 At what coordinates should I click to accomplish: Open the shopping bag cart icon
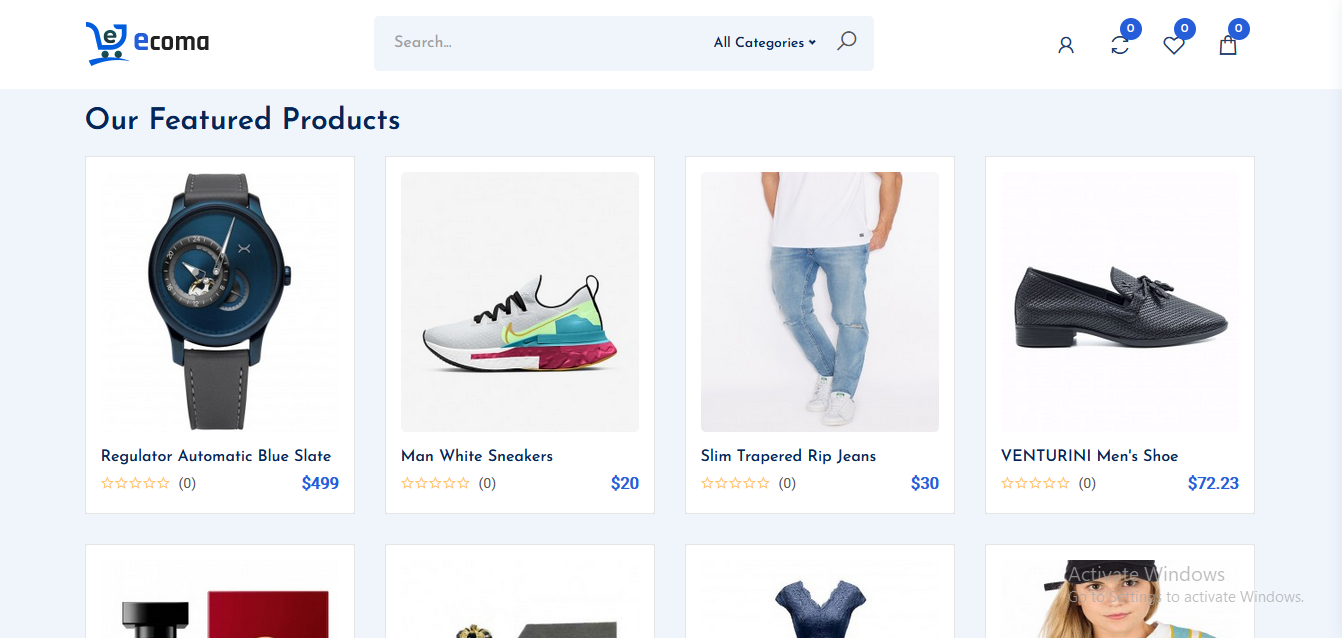click(x=1228, y=45)
